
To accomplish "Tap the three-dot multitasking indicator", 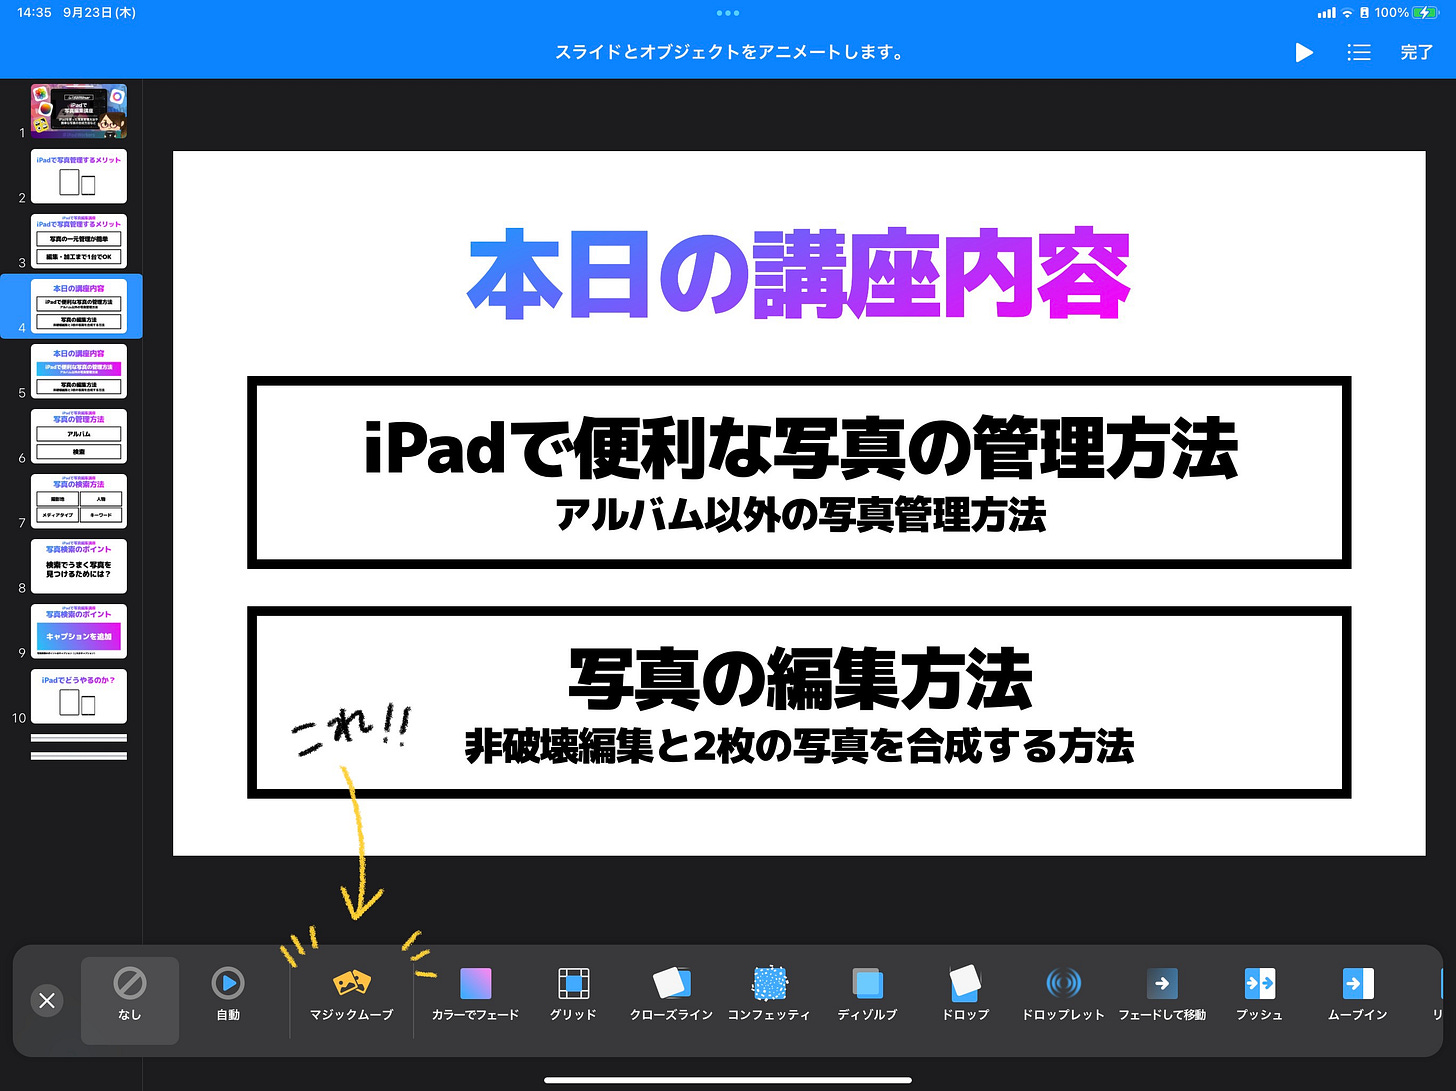I will coord(728,13).
